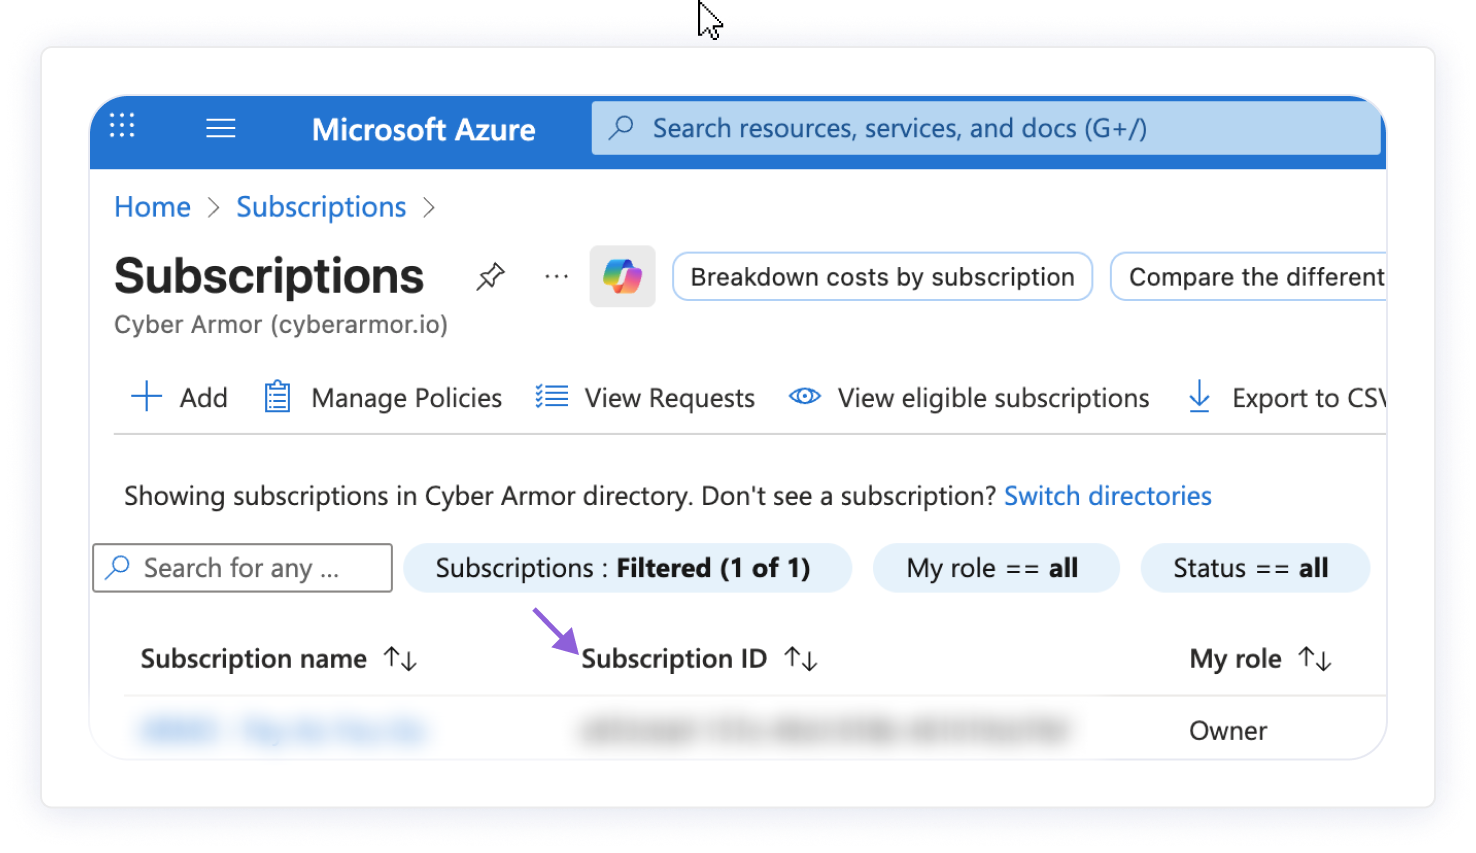This screenshot has width=1476, height=853.
Task: Click the Add label in the toolbar
Action: [x=204, y=398]
